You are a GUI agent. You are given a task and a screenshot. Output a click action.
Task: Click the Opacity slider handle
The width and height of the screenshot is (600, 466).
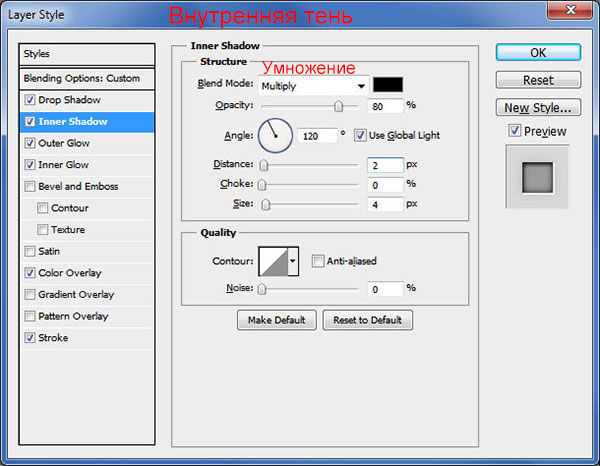pyautogui.click(x=339, y=106)
